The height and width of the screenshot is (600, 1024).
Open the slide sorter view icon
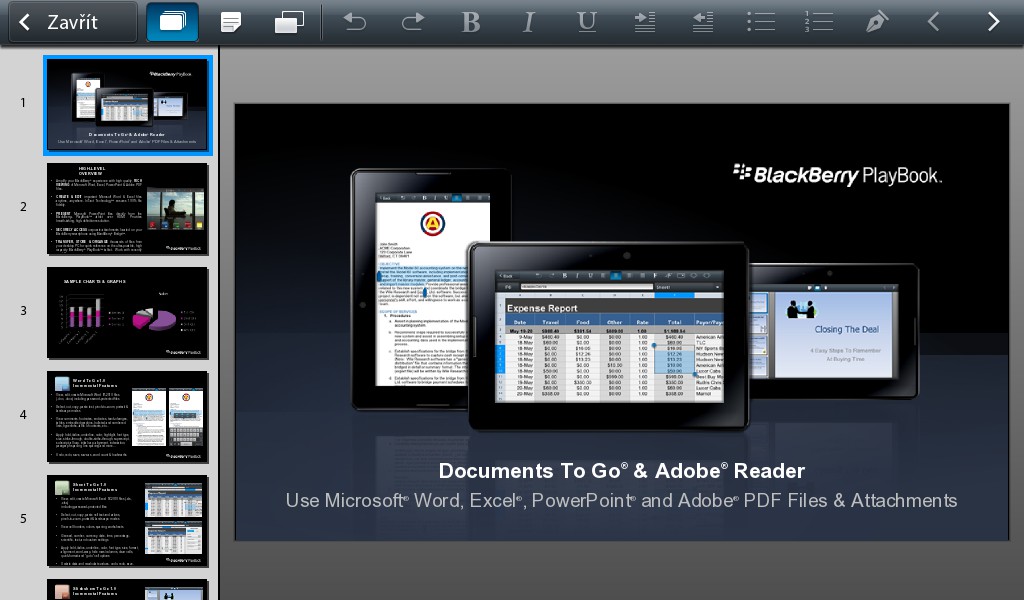point(289,22)
